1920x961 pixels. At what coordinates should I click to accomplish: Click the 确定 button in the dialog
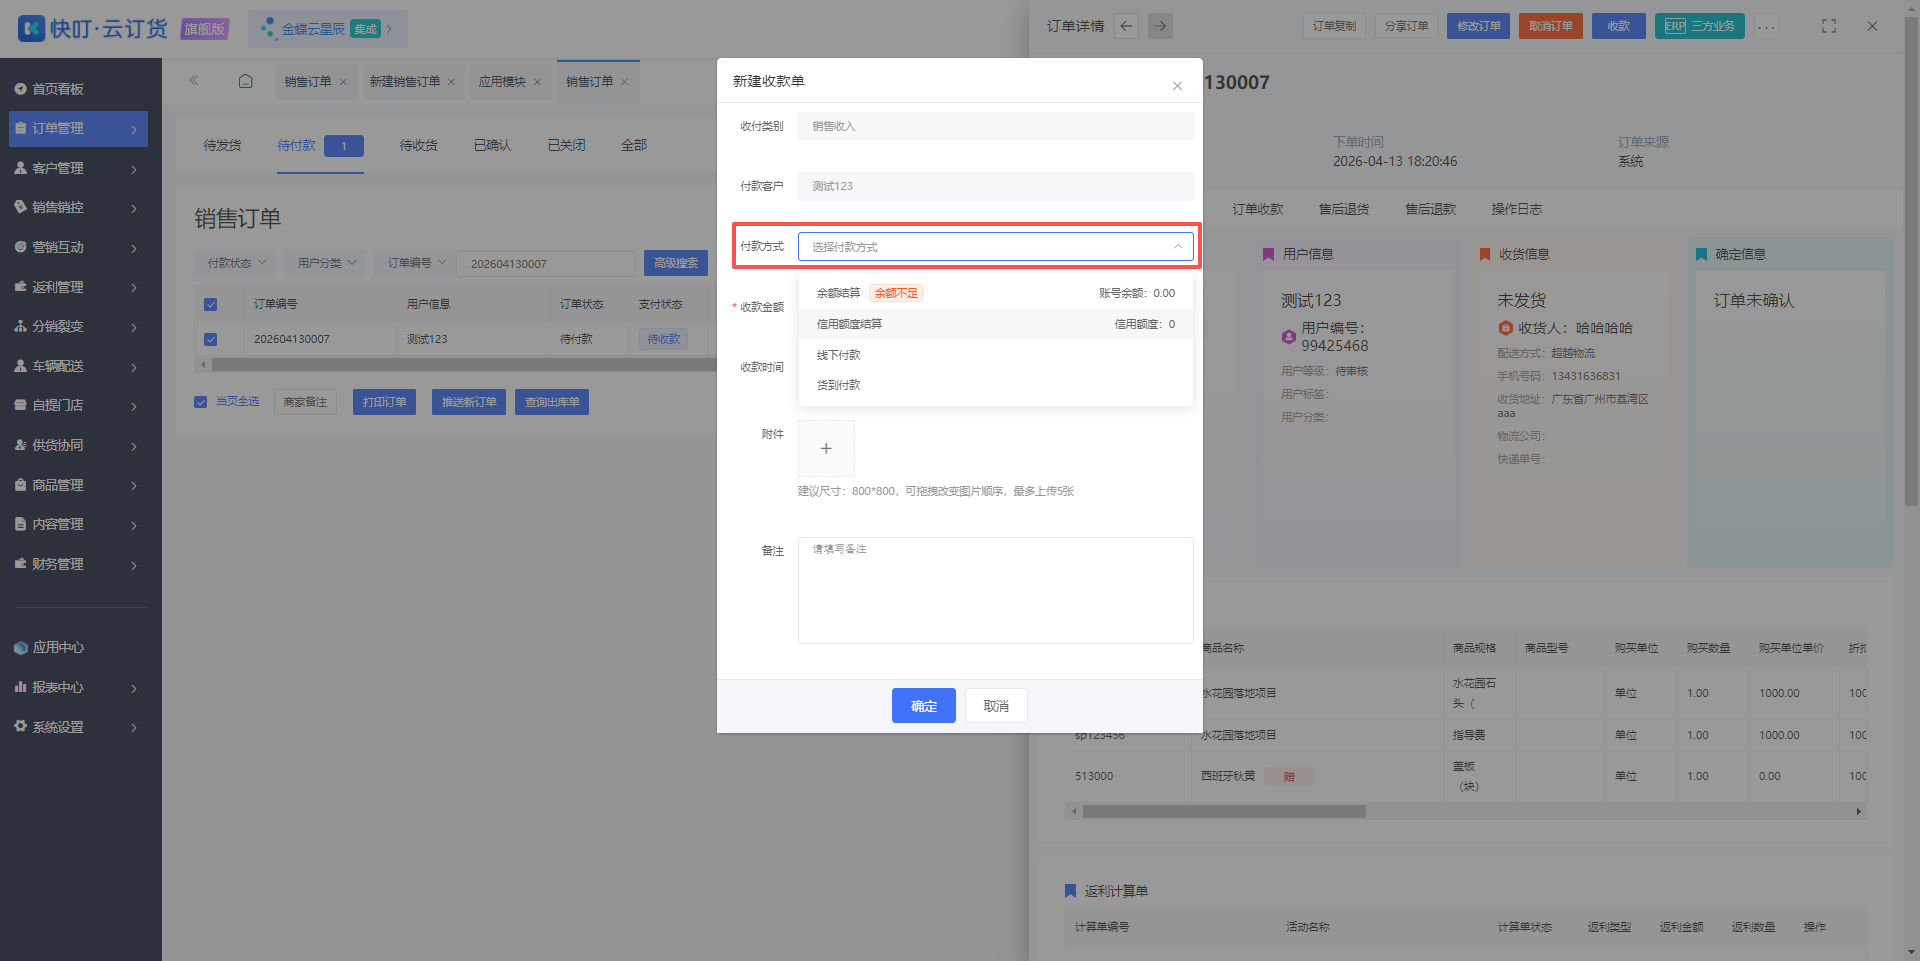(x=923, y=706)
